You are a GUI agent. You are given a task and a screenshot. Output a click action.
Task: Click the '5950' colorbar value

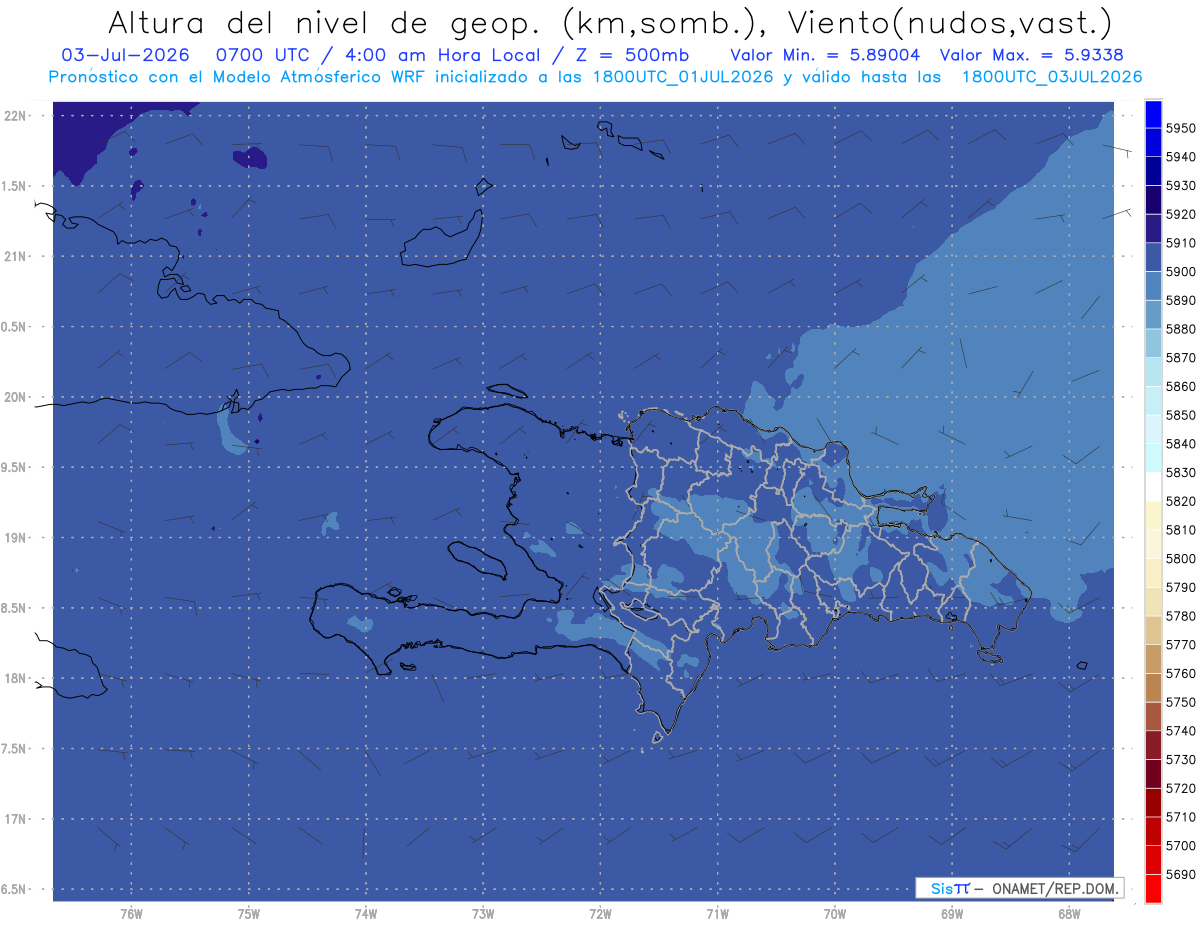[x=1180, y=128]
